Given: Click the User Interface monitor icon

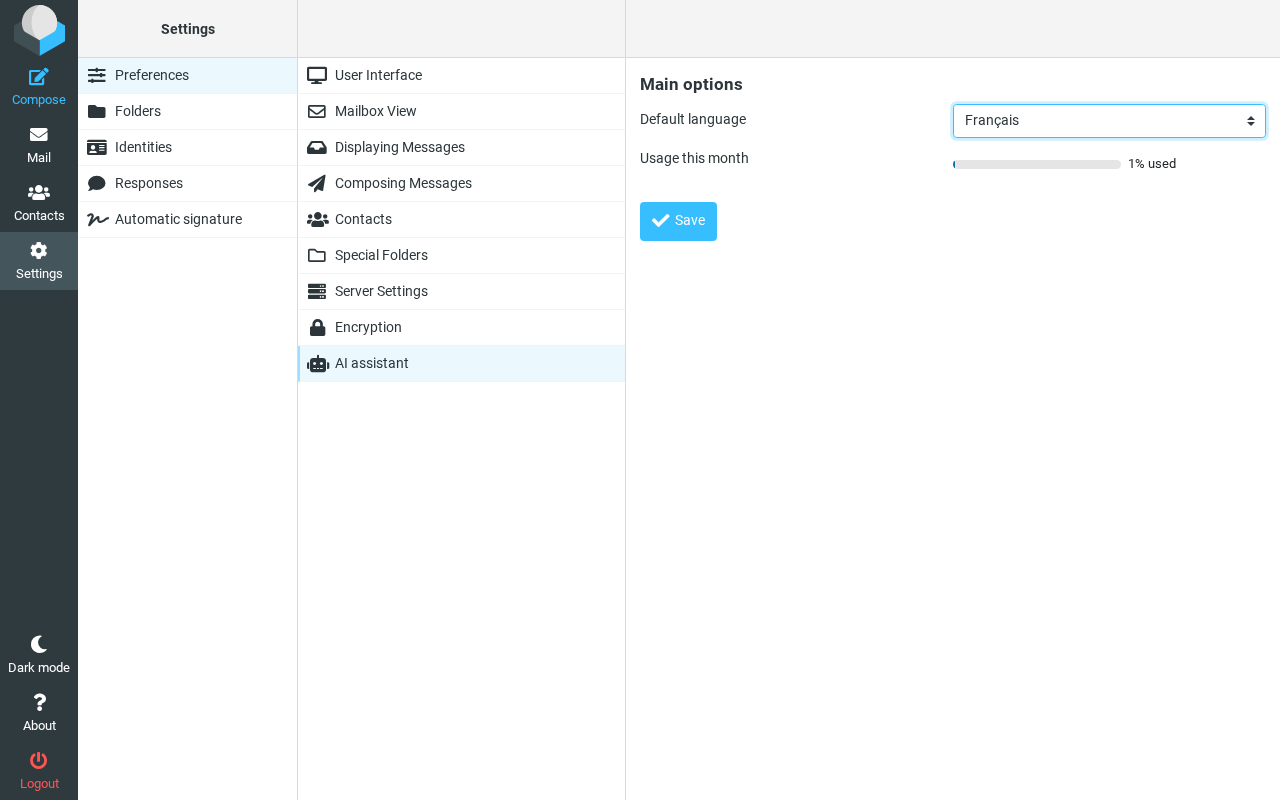Looking at the screenshot, I should click(x=317, y=75).
